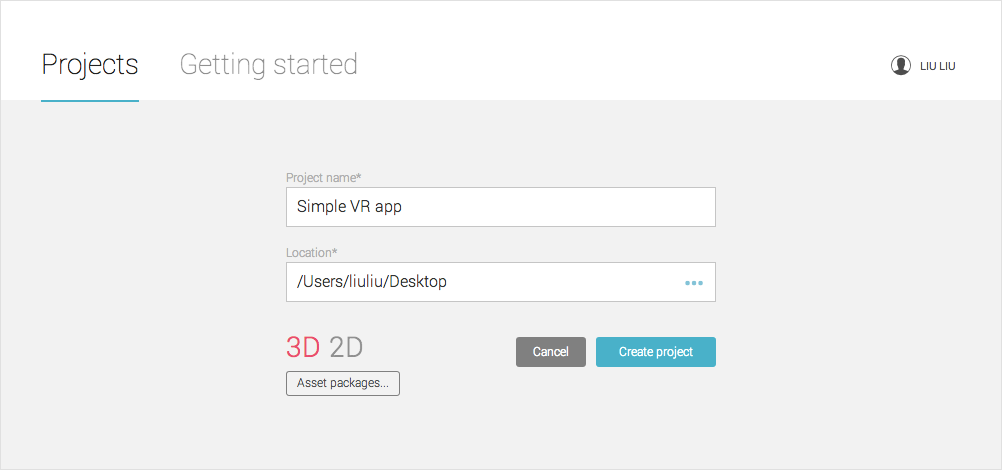Click the red '3D' label text
This screenshot has height=470, width=1002.
[303, 347]
